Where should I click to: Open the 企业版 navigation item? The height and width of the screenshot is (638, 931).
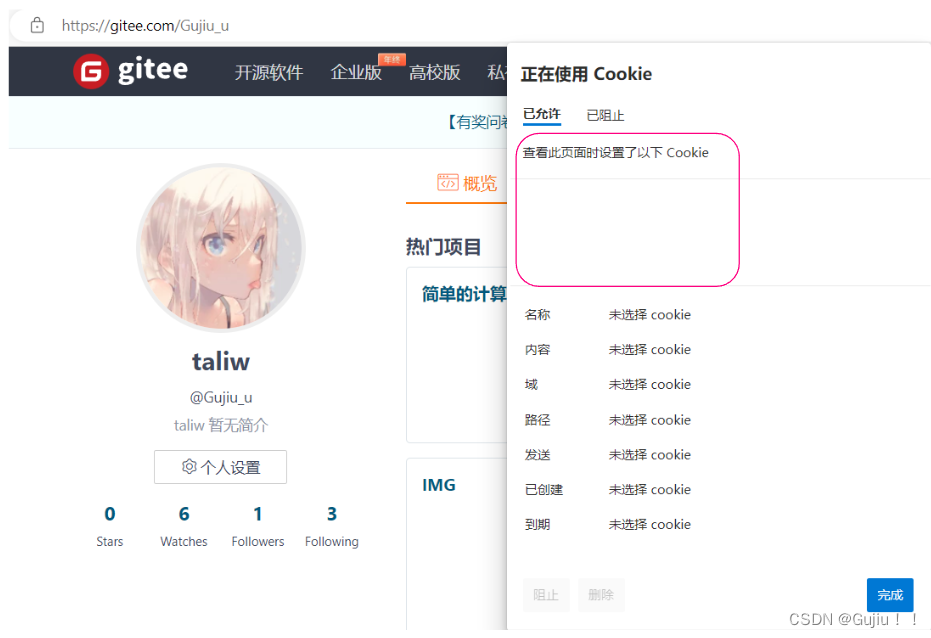(x=356, y=72)
